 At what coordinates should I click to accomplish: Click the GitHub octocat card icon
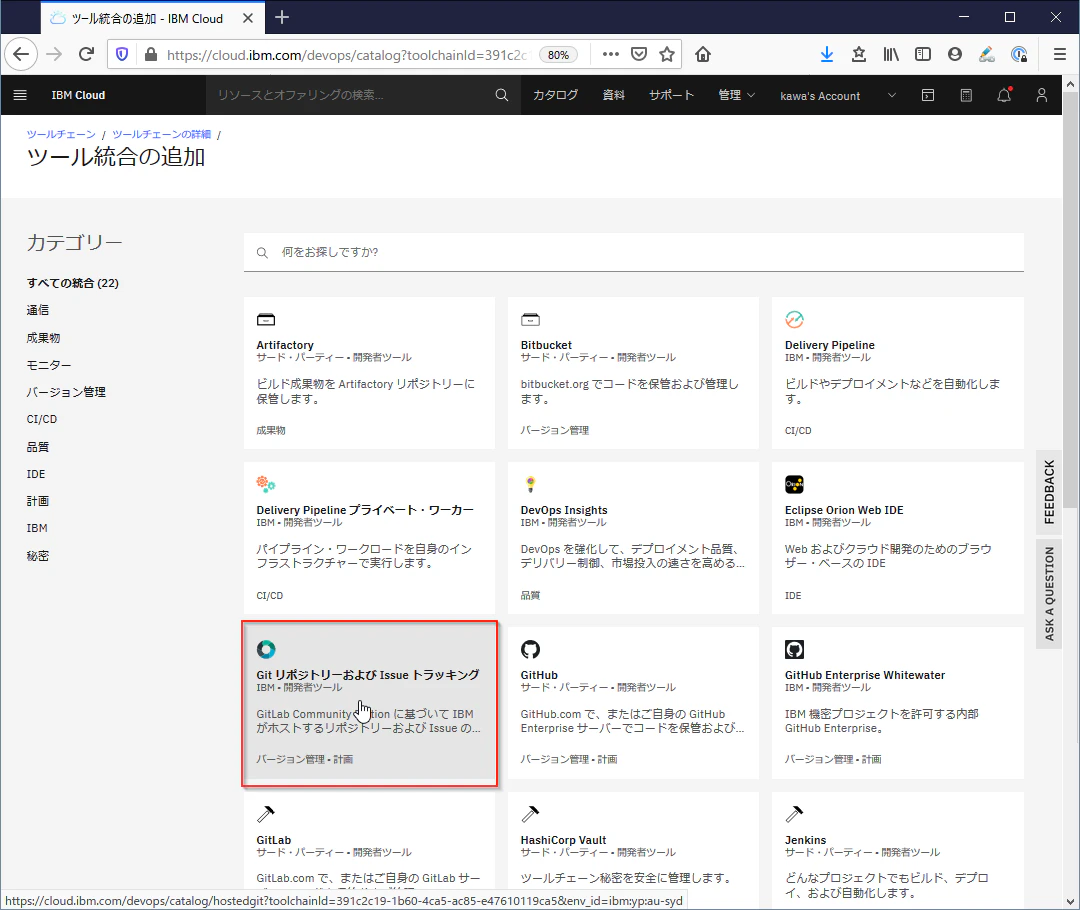(530, 649)
